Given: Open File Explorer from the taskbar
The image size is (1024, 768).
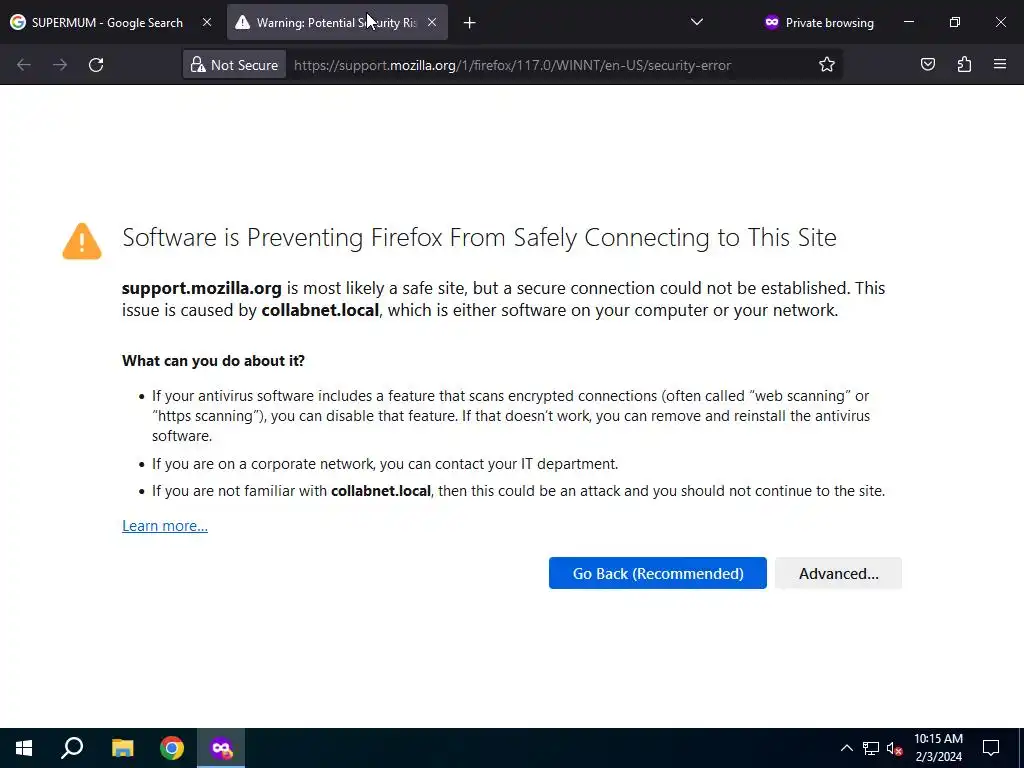Looking at the screenshot, I should click(122, 748).
